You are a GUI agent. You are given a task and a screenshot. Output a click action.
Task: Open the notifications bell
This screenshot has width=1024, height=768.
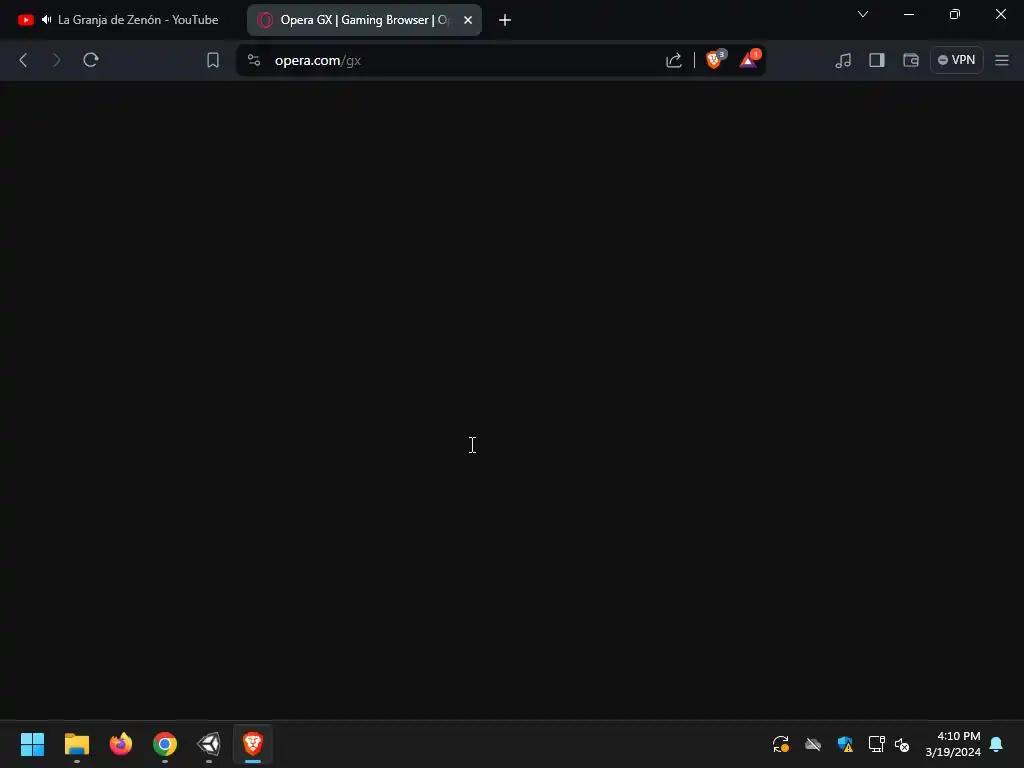997,744
